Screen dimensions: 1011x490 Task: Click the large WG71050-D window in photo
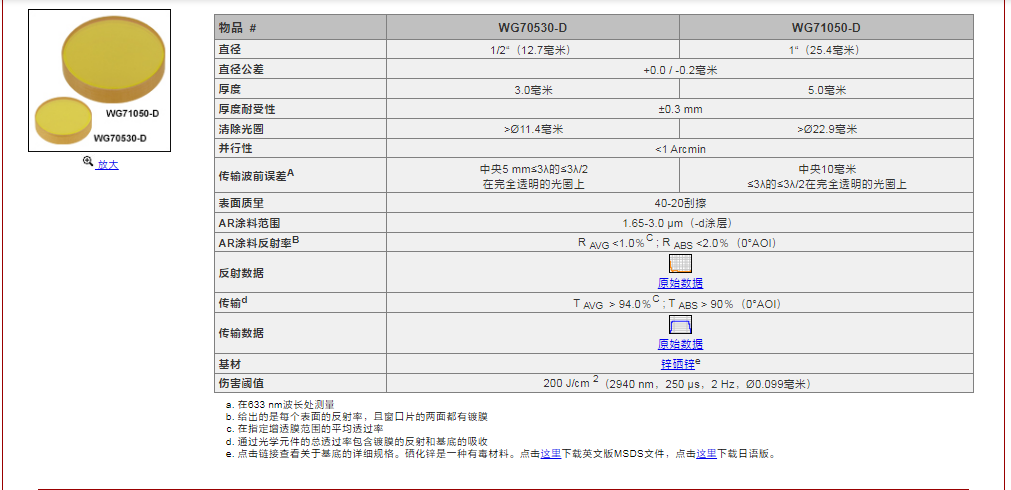112,60
